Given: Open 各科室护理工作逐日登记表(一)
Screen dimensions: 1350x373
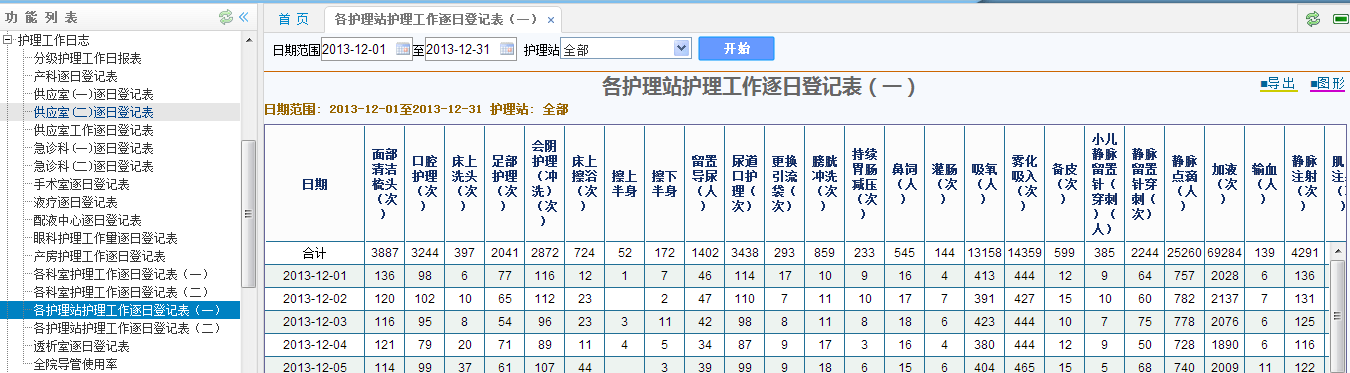Looking at the screenshot, I should pos(121,274).
